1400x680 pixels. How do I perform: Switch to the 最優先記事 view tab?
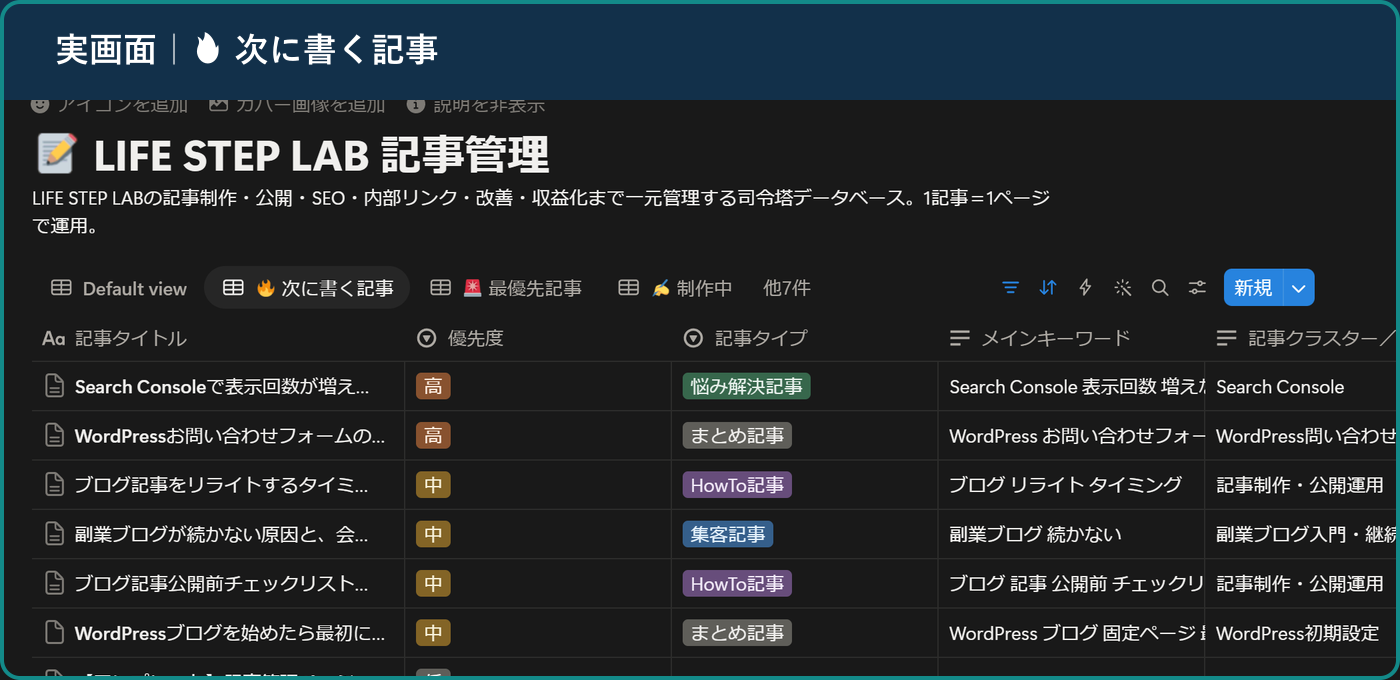tap(506, 288)
